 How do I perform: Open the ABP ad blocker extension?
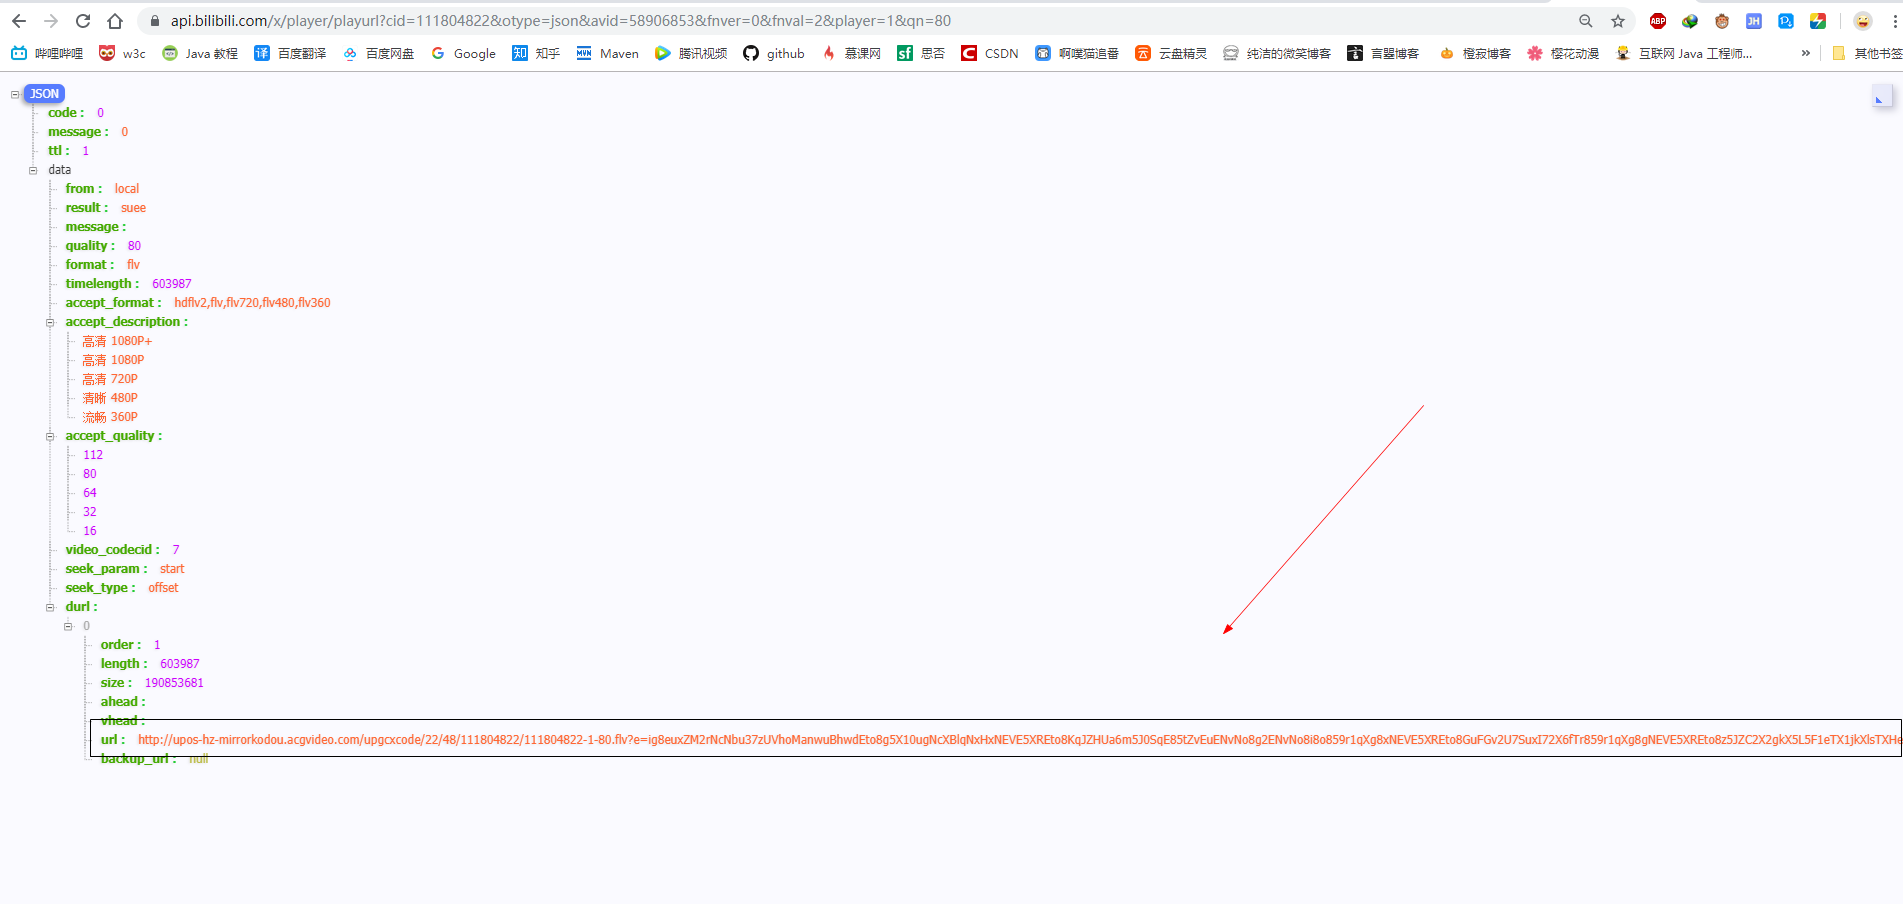pos(1658,21)
